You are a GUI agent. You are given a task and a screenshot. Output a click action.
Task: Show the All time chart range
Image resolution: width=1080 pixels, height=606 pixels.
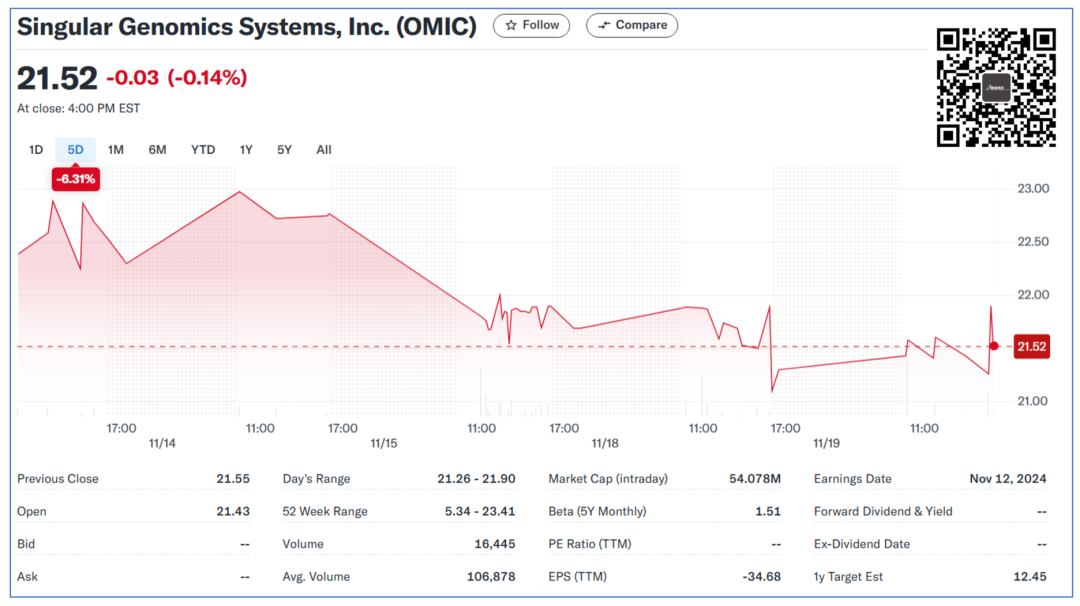coord(324,150)
